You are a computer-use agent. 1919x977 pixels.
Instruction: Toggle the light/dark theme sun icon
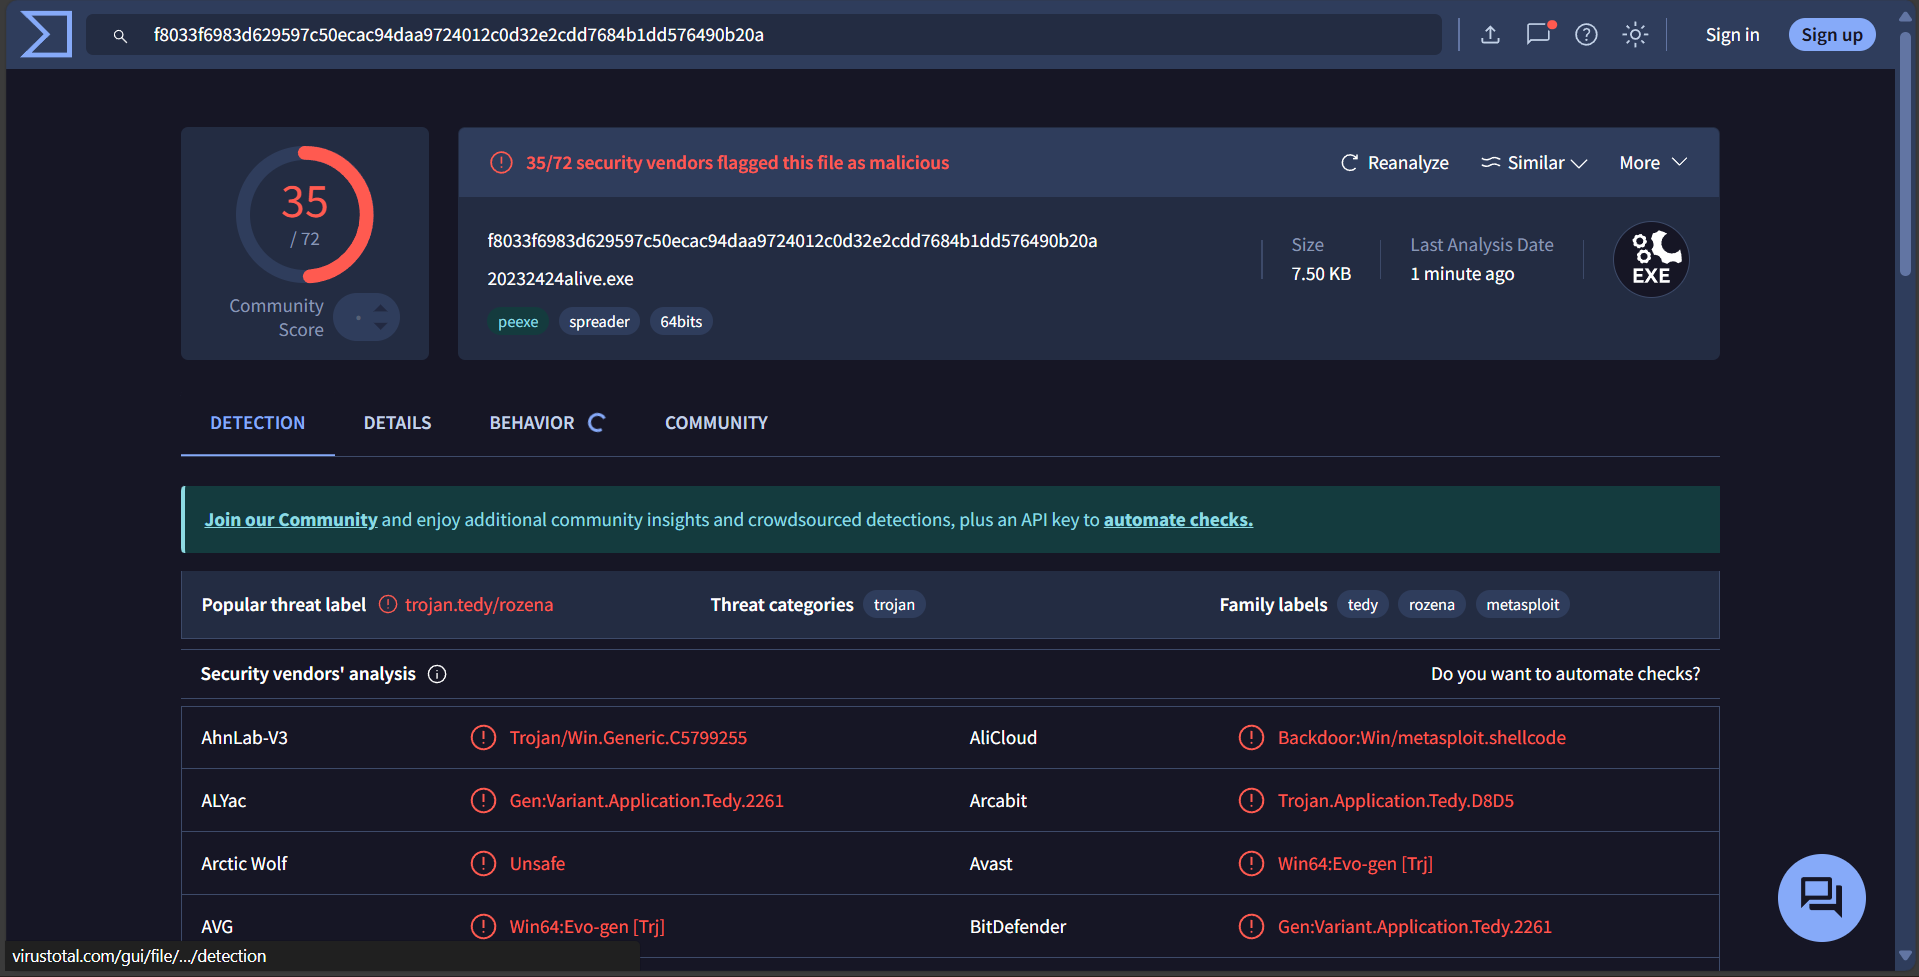pos(1635,35)
